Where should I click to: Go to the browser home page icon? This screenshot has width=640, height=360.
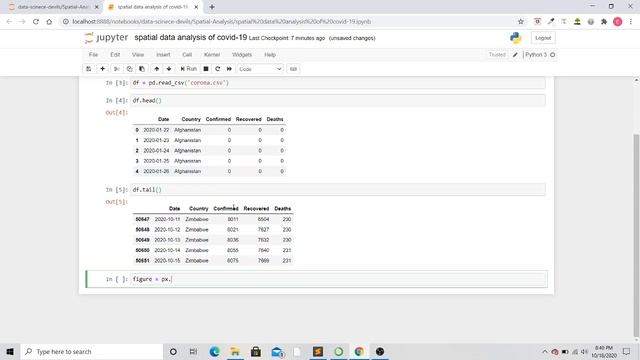coord(49,22)
